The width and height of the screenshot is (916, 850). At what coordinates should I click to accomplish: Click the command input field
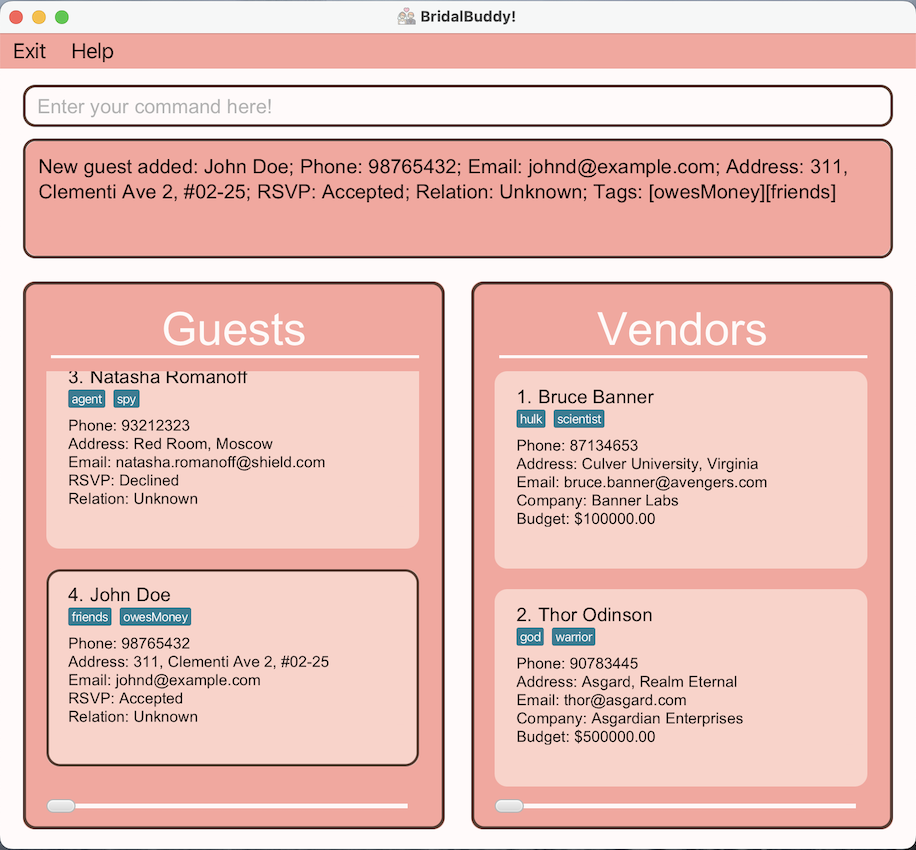pos(457,106)
